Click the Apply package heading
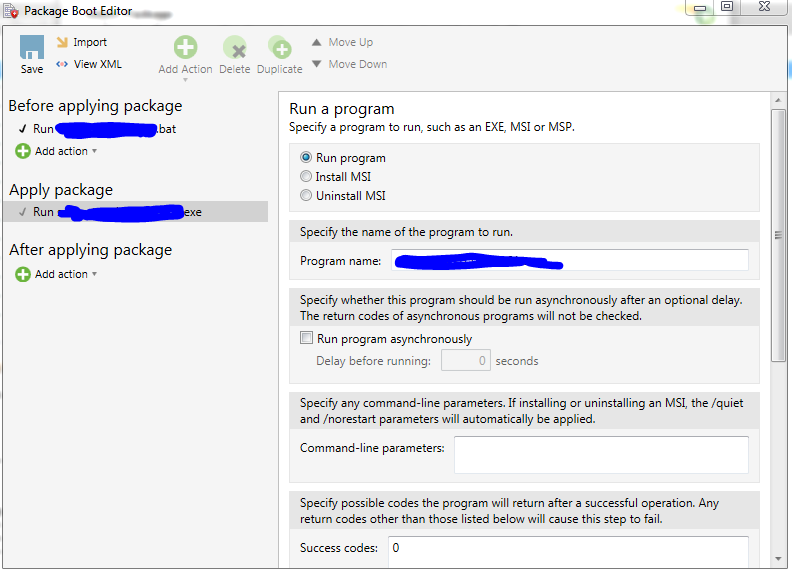Viewport: 792px width, 571px height. click(61, 190)
